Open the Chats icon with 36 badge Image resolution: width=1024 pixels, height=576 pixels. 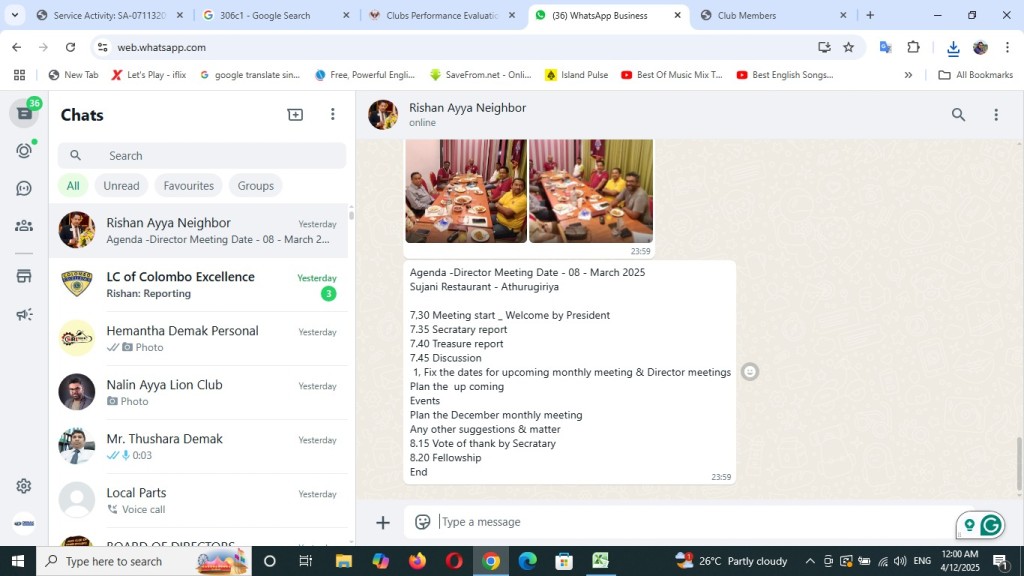click(25, 113)
